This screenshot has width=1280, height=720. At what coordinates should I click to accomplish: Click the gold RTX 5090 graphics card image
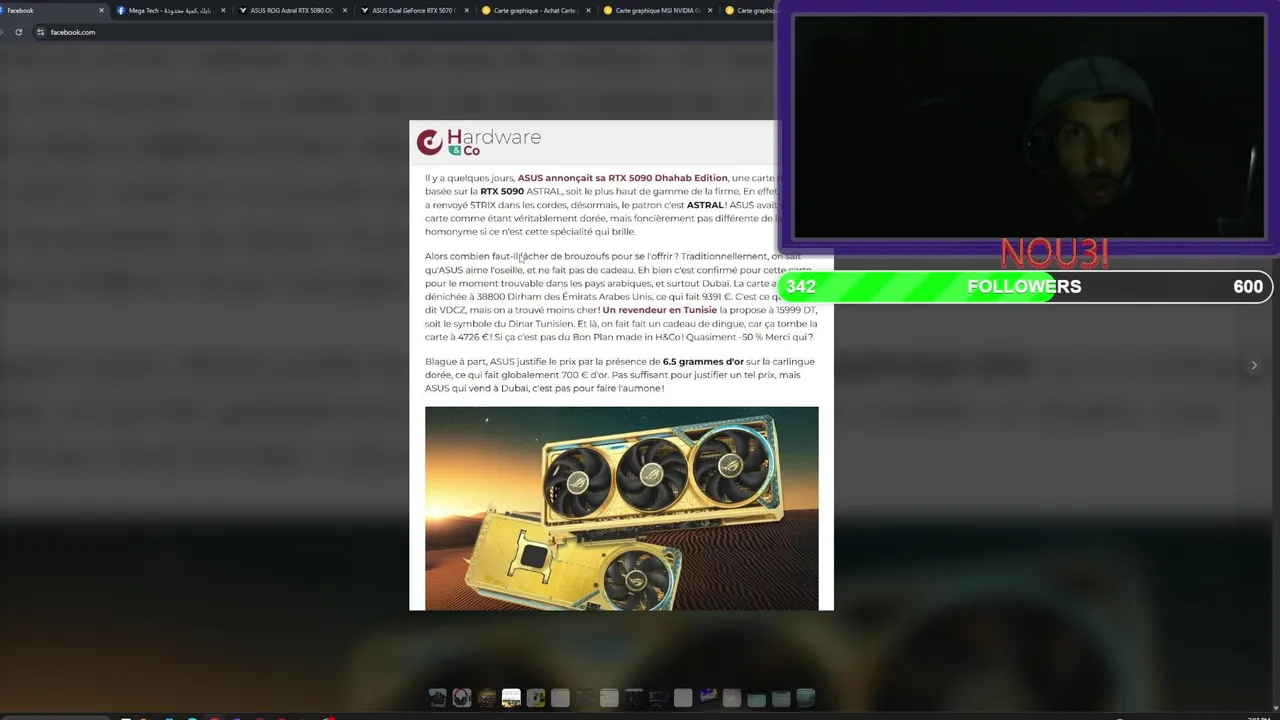[x=621, y=508]
